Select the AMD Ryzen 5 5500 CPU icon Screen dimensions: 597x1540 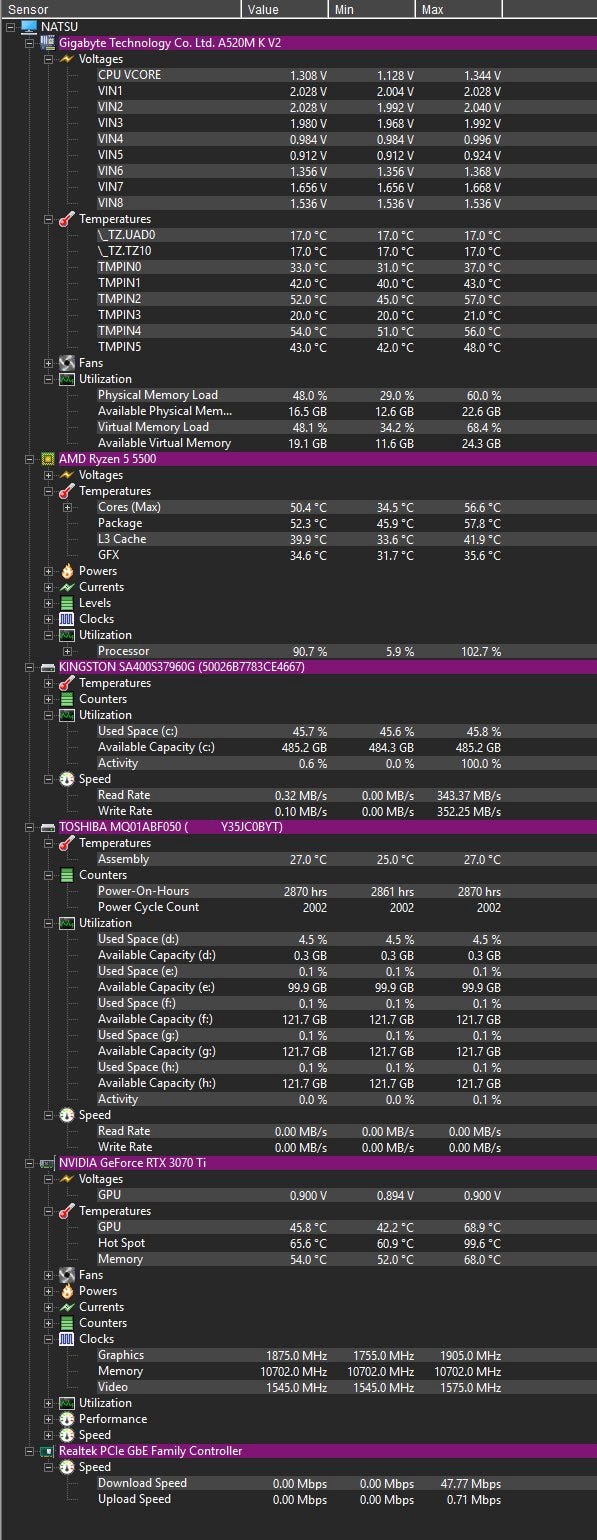tap(48, 459)
